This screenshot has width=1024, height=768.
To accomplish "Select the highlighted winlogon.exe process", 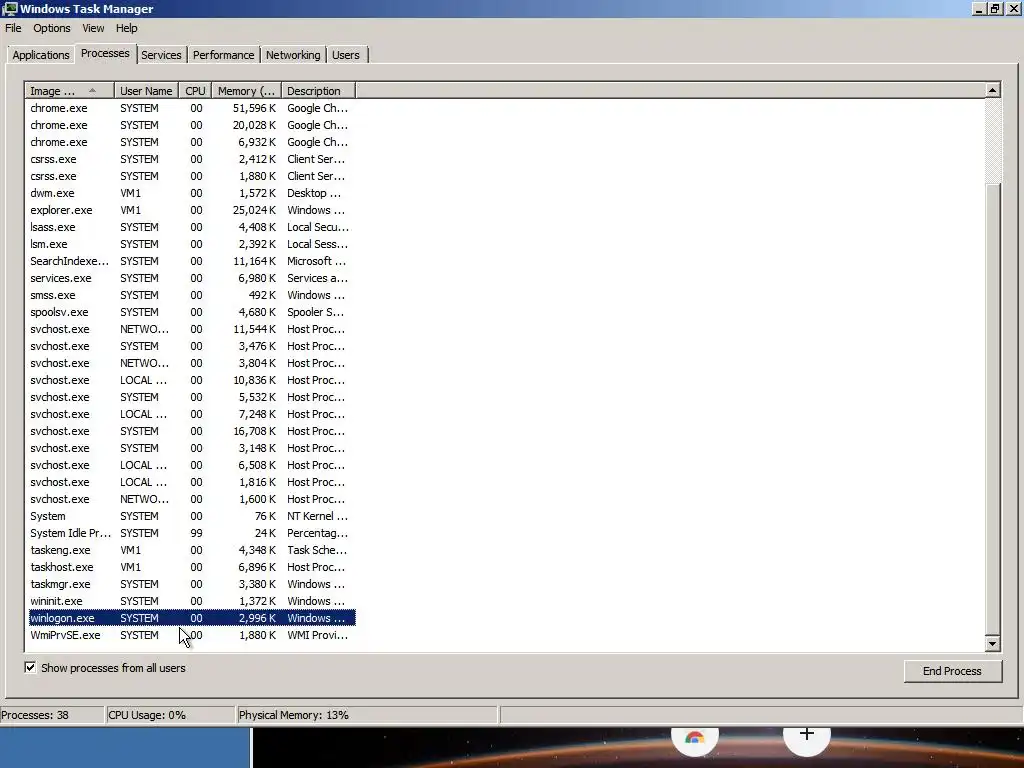I will 192,617.
